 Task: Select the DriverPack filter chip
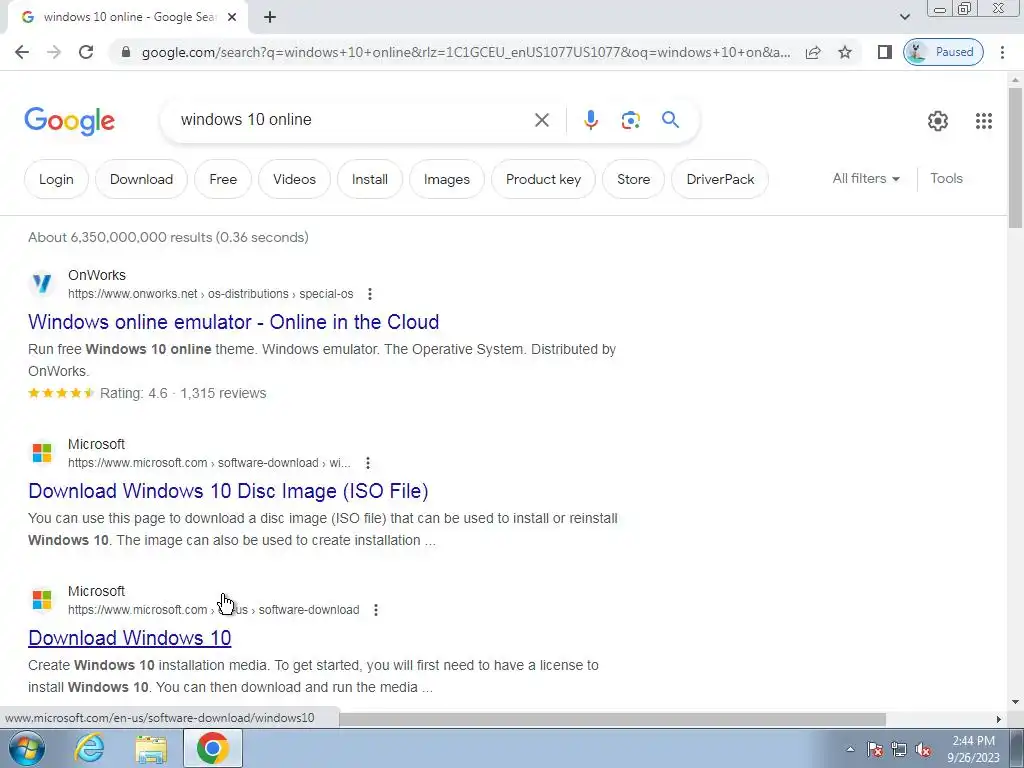[x=720, y=179]
